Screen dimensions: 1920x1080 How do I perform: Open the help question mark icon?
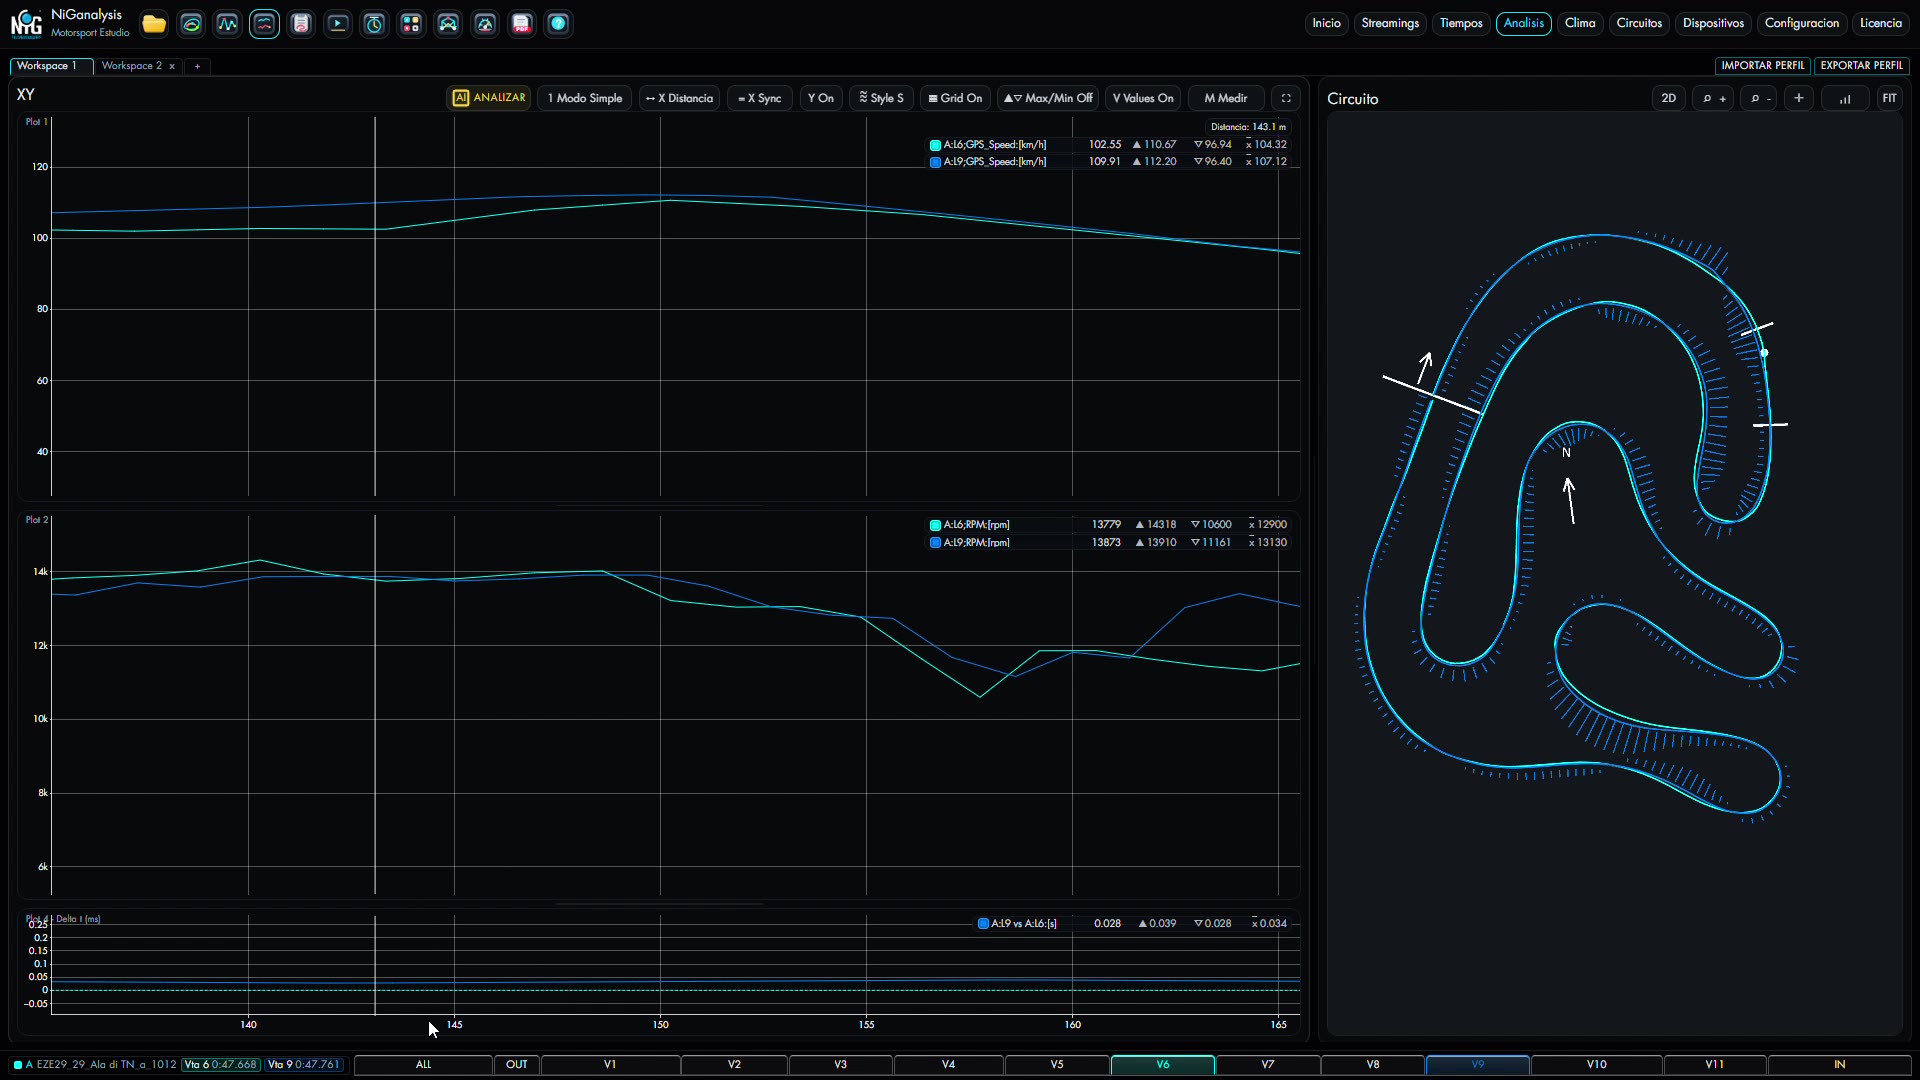pyautogui.click(x=558, y=24)
